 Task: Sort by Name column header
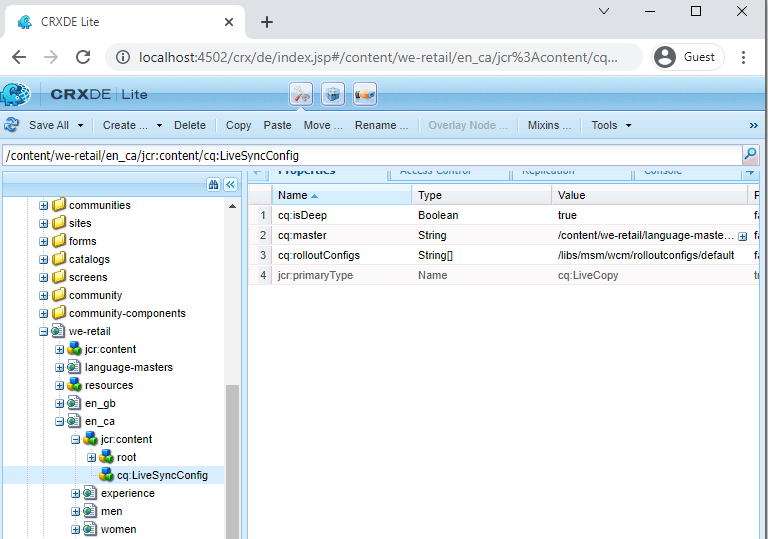[x=342, y=195]
